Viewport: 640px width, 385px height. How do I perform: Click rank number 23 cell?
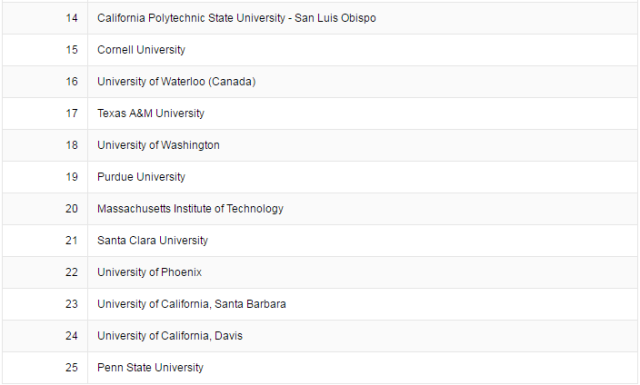click(45, 305)
